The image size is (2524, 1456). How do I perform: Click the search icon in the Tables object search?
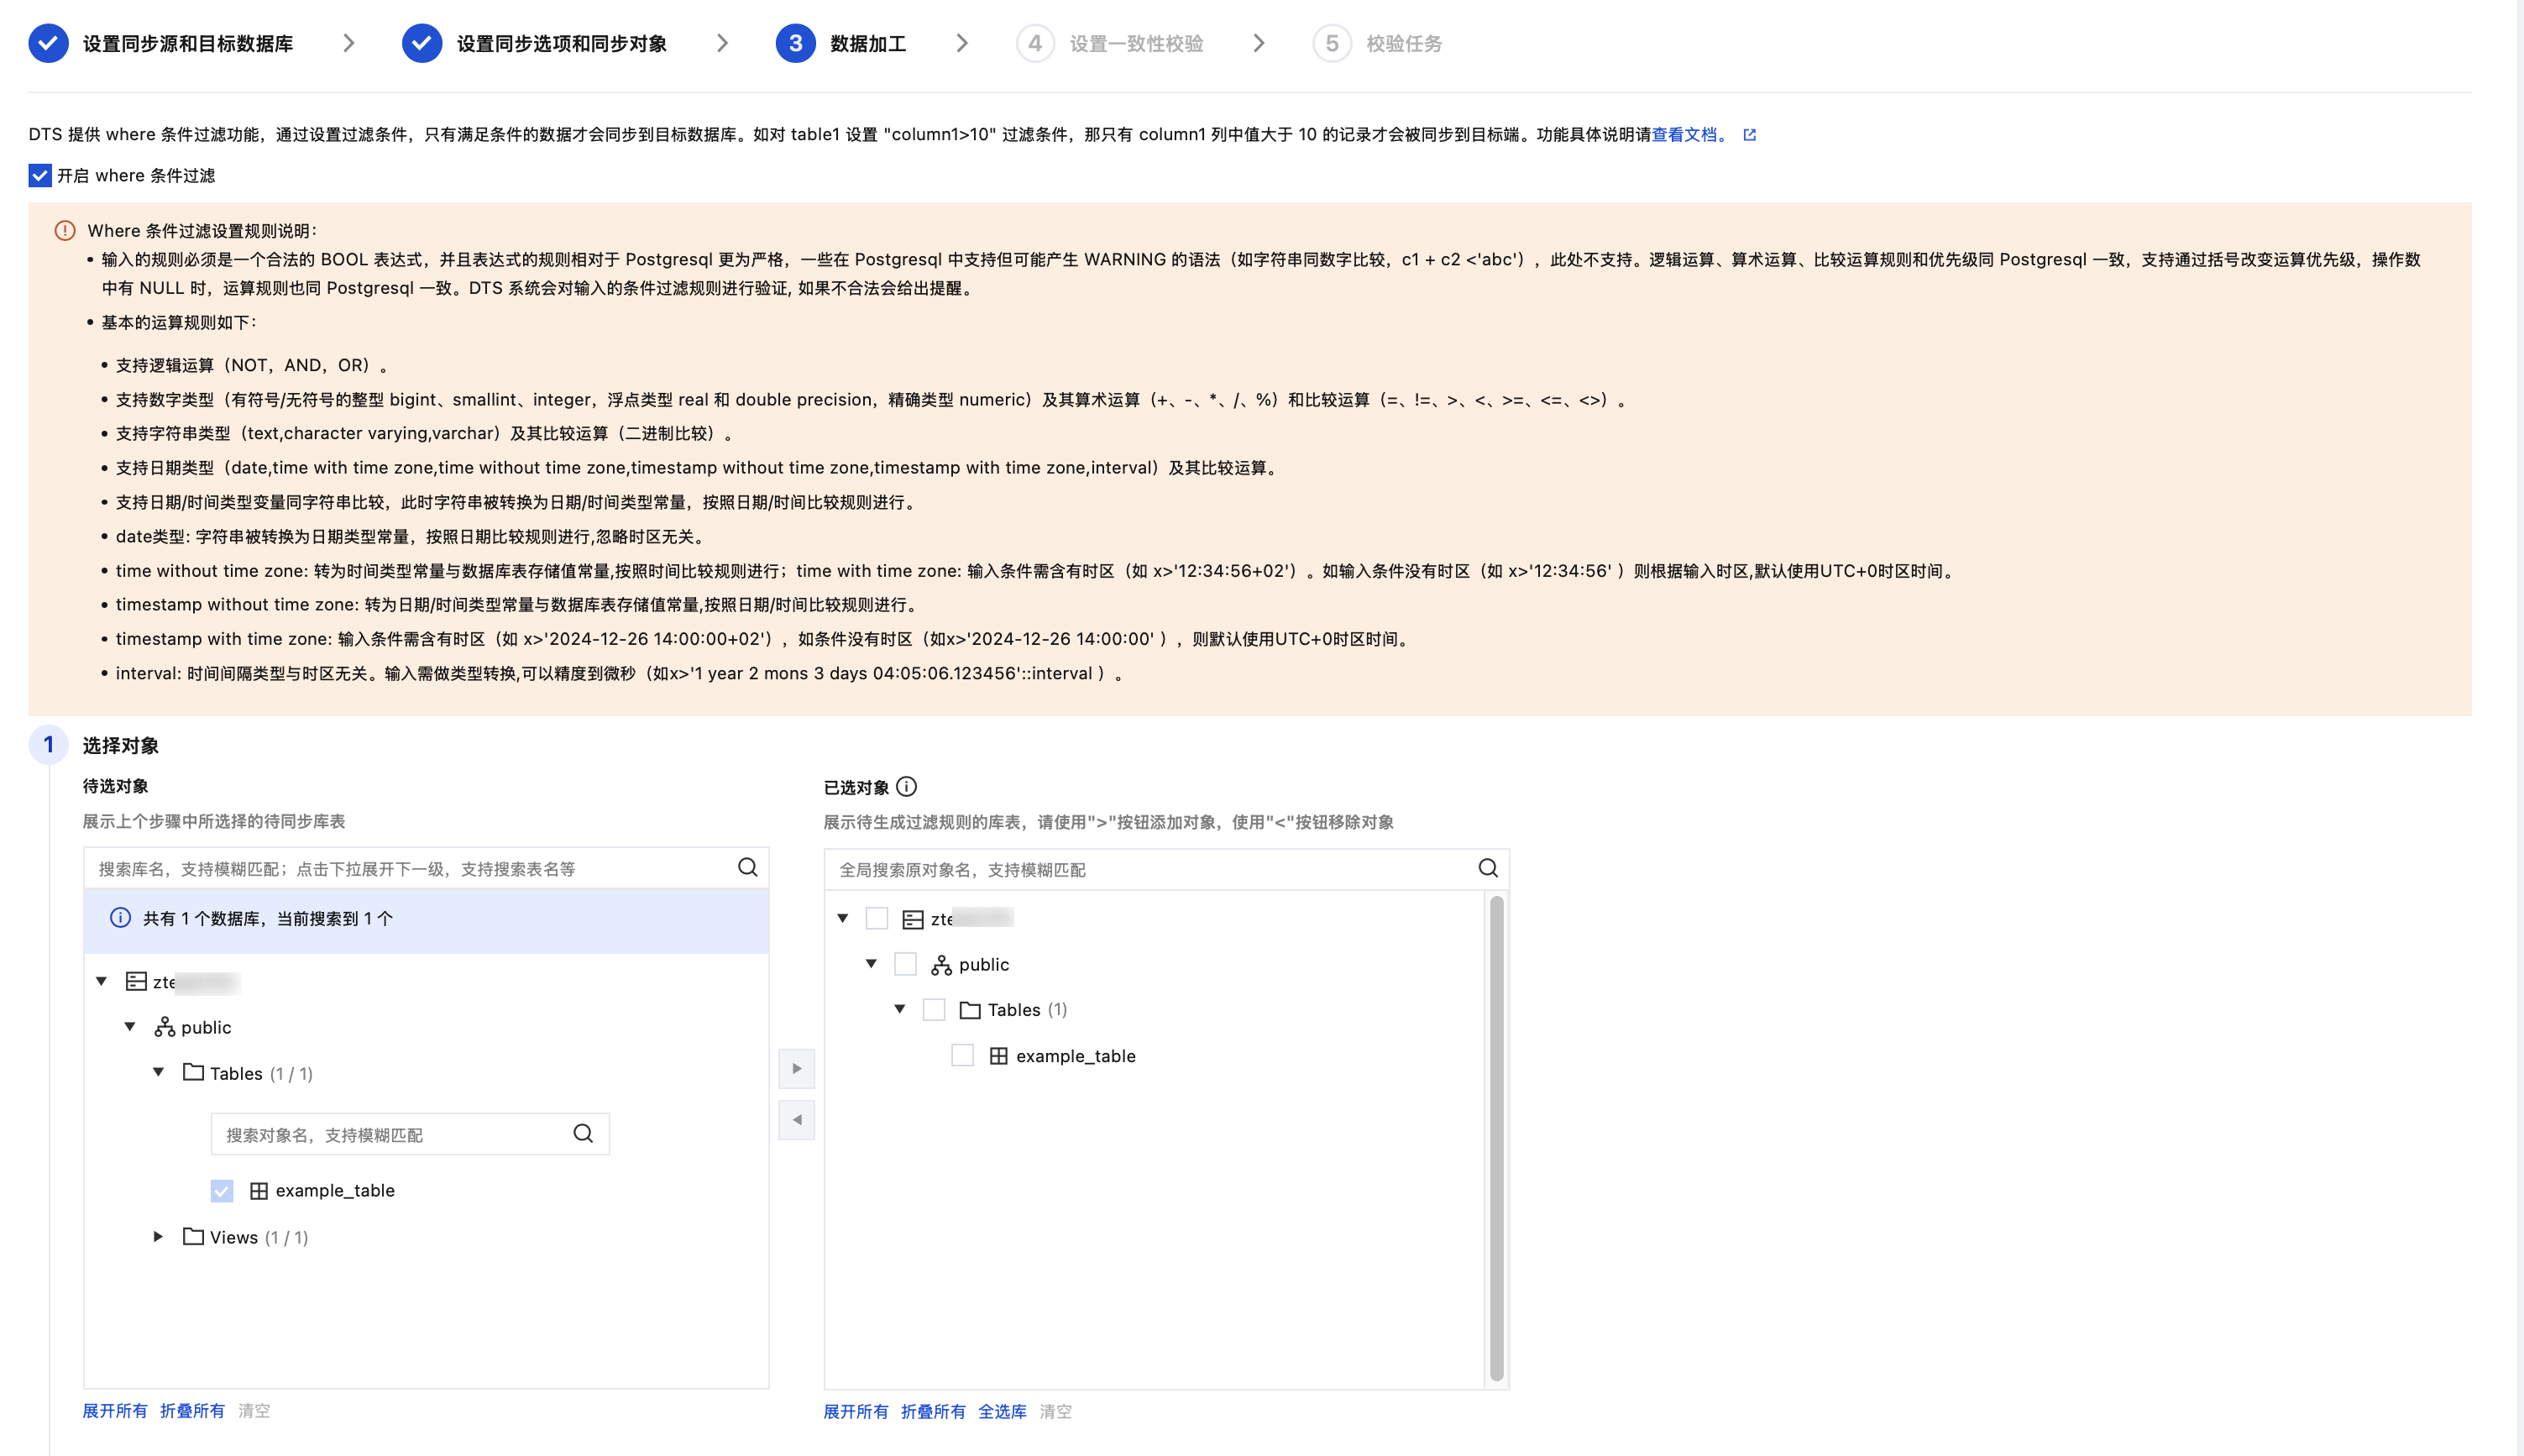[583, 1133]
